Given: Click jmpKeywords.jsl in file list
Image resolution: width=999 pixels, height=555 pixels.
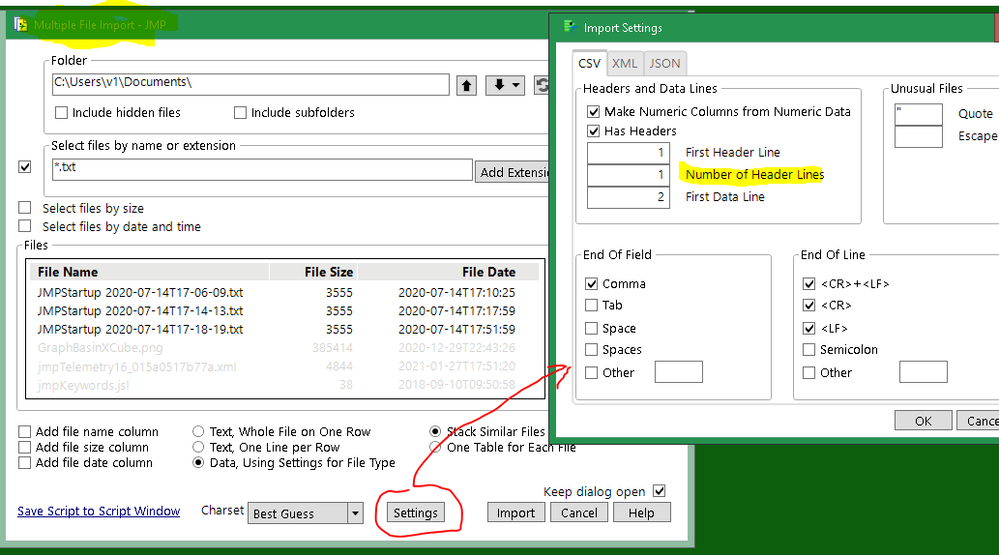Looking at the screenshot, I should click(x=83, y=385).
